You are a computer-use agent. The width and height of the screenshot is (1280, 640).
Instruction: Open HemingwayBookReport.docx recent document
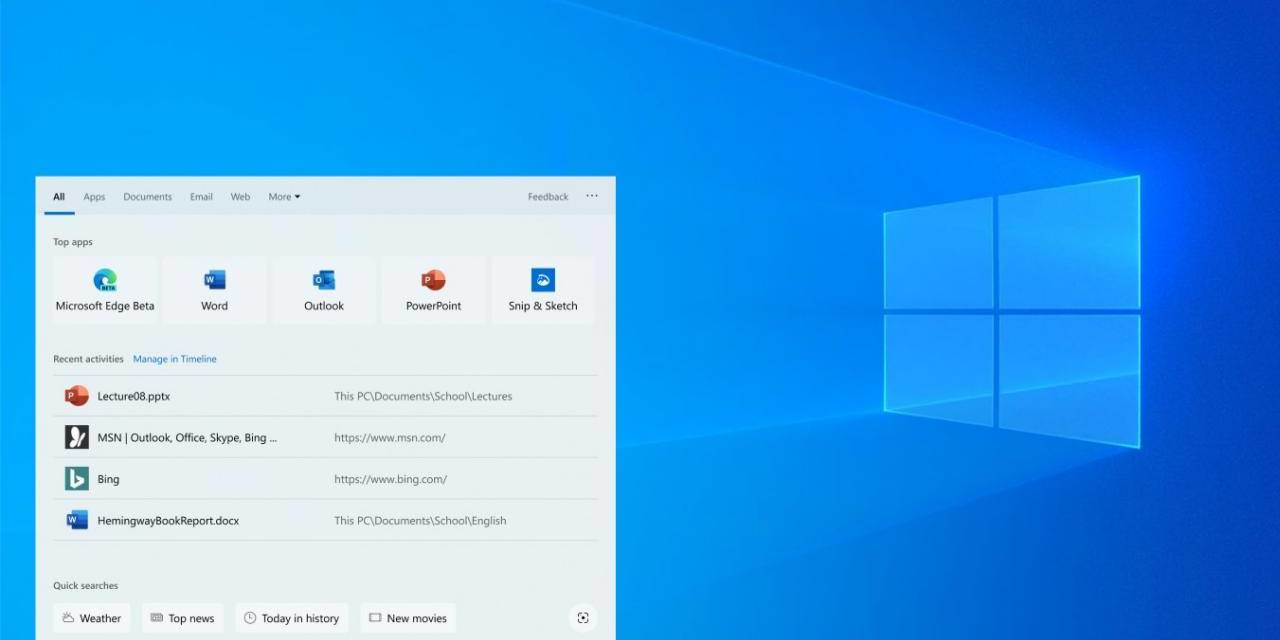(x=168, y=521)
